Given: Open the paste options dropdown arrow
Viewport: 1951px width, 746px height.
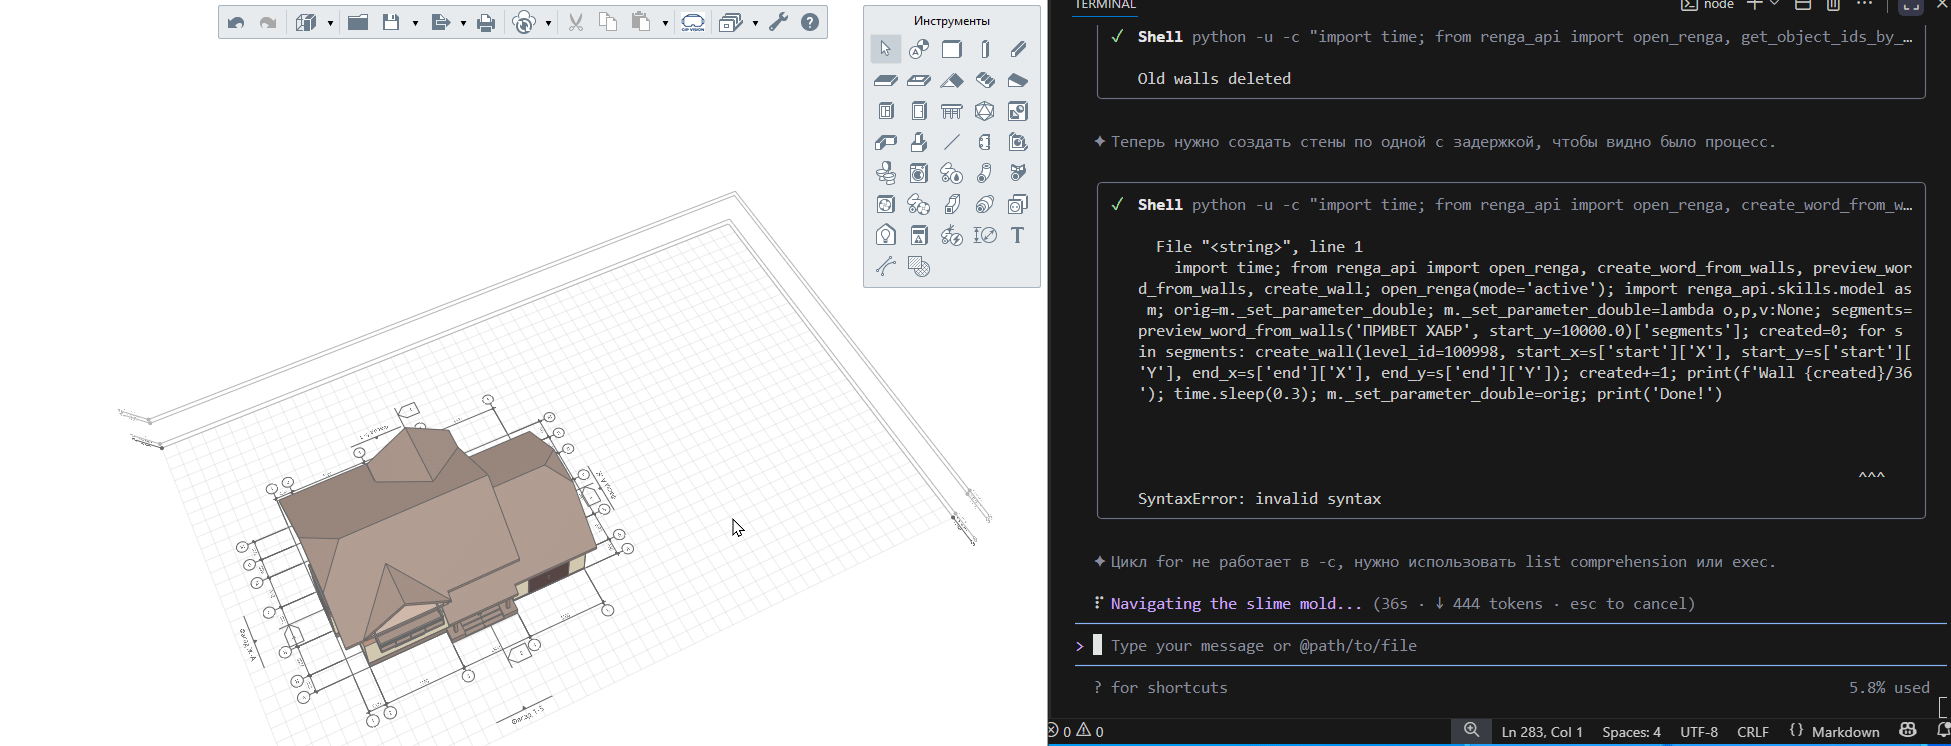Looking at the screenshot, I should [x=665, y=24].
